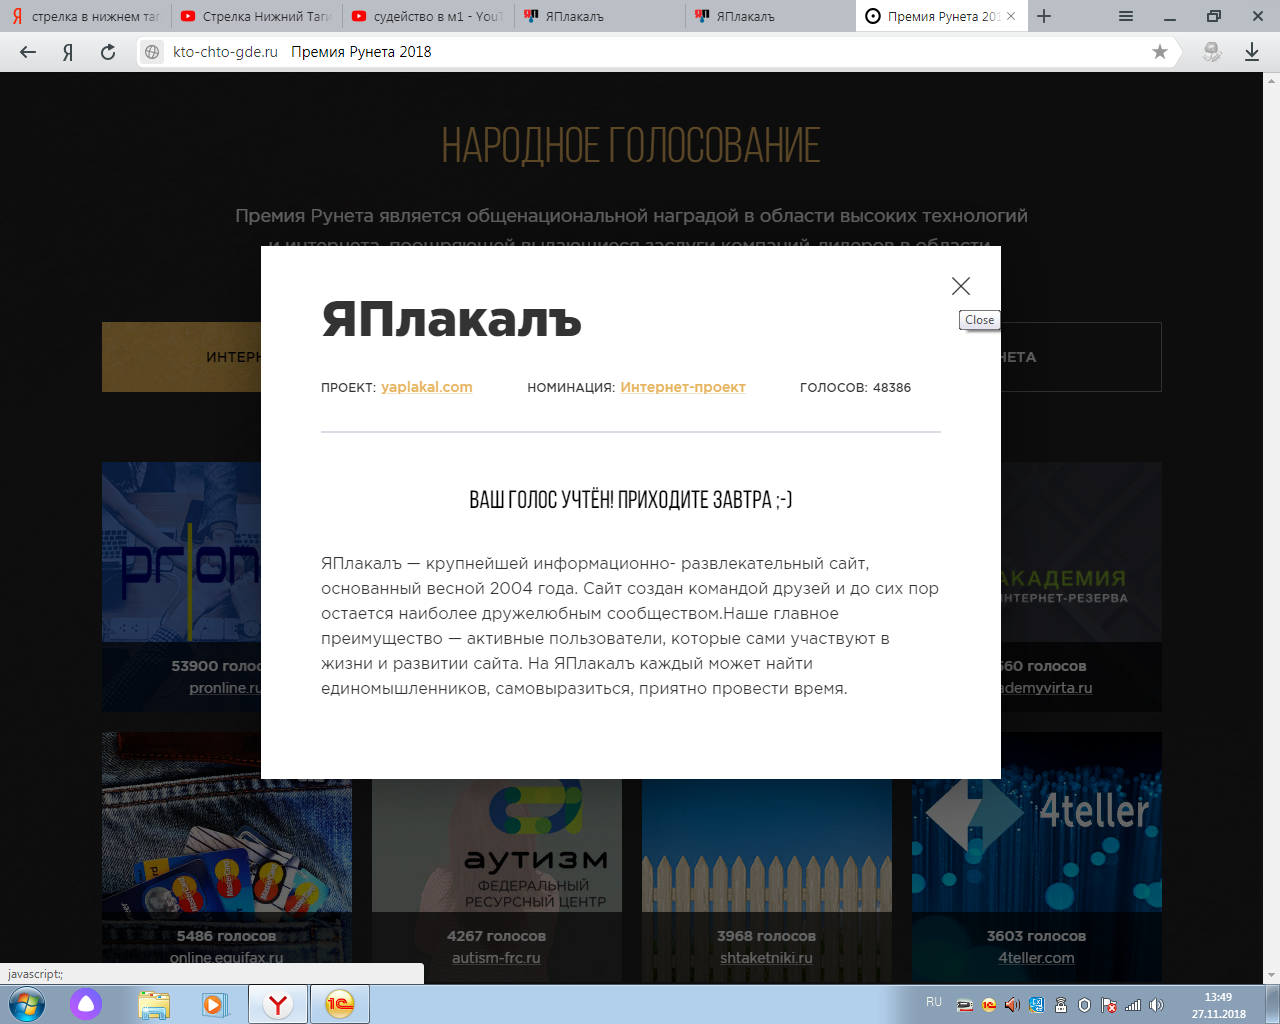Open the 4teller.com link
Image resolution: width=1280 pixels, height=1024 pixels.
tap(1036, 958)
